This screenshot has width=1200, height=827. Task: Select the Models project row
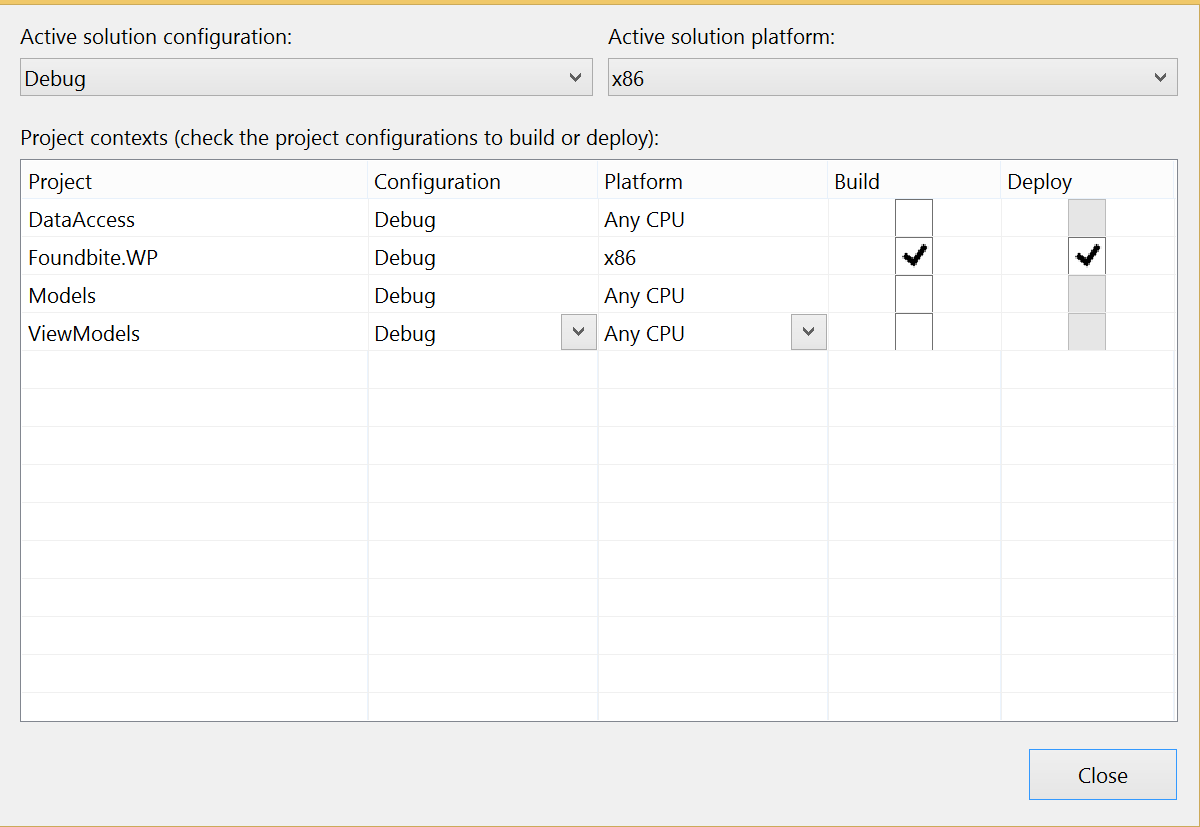pyautogui.click(x=62, y=296)
